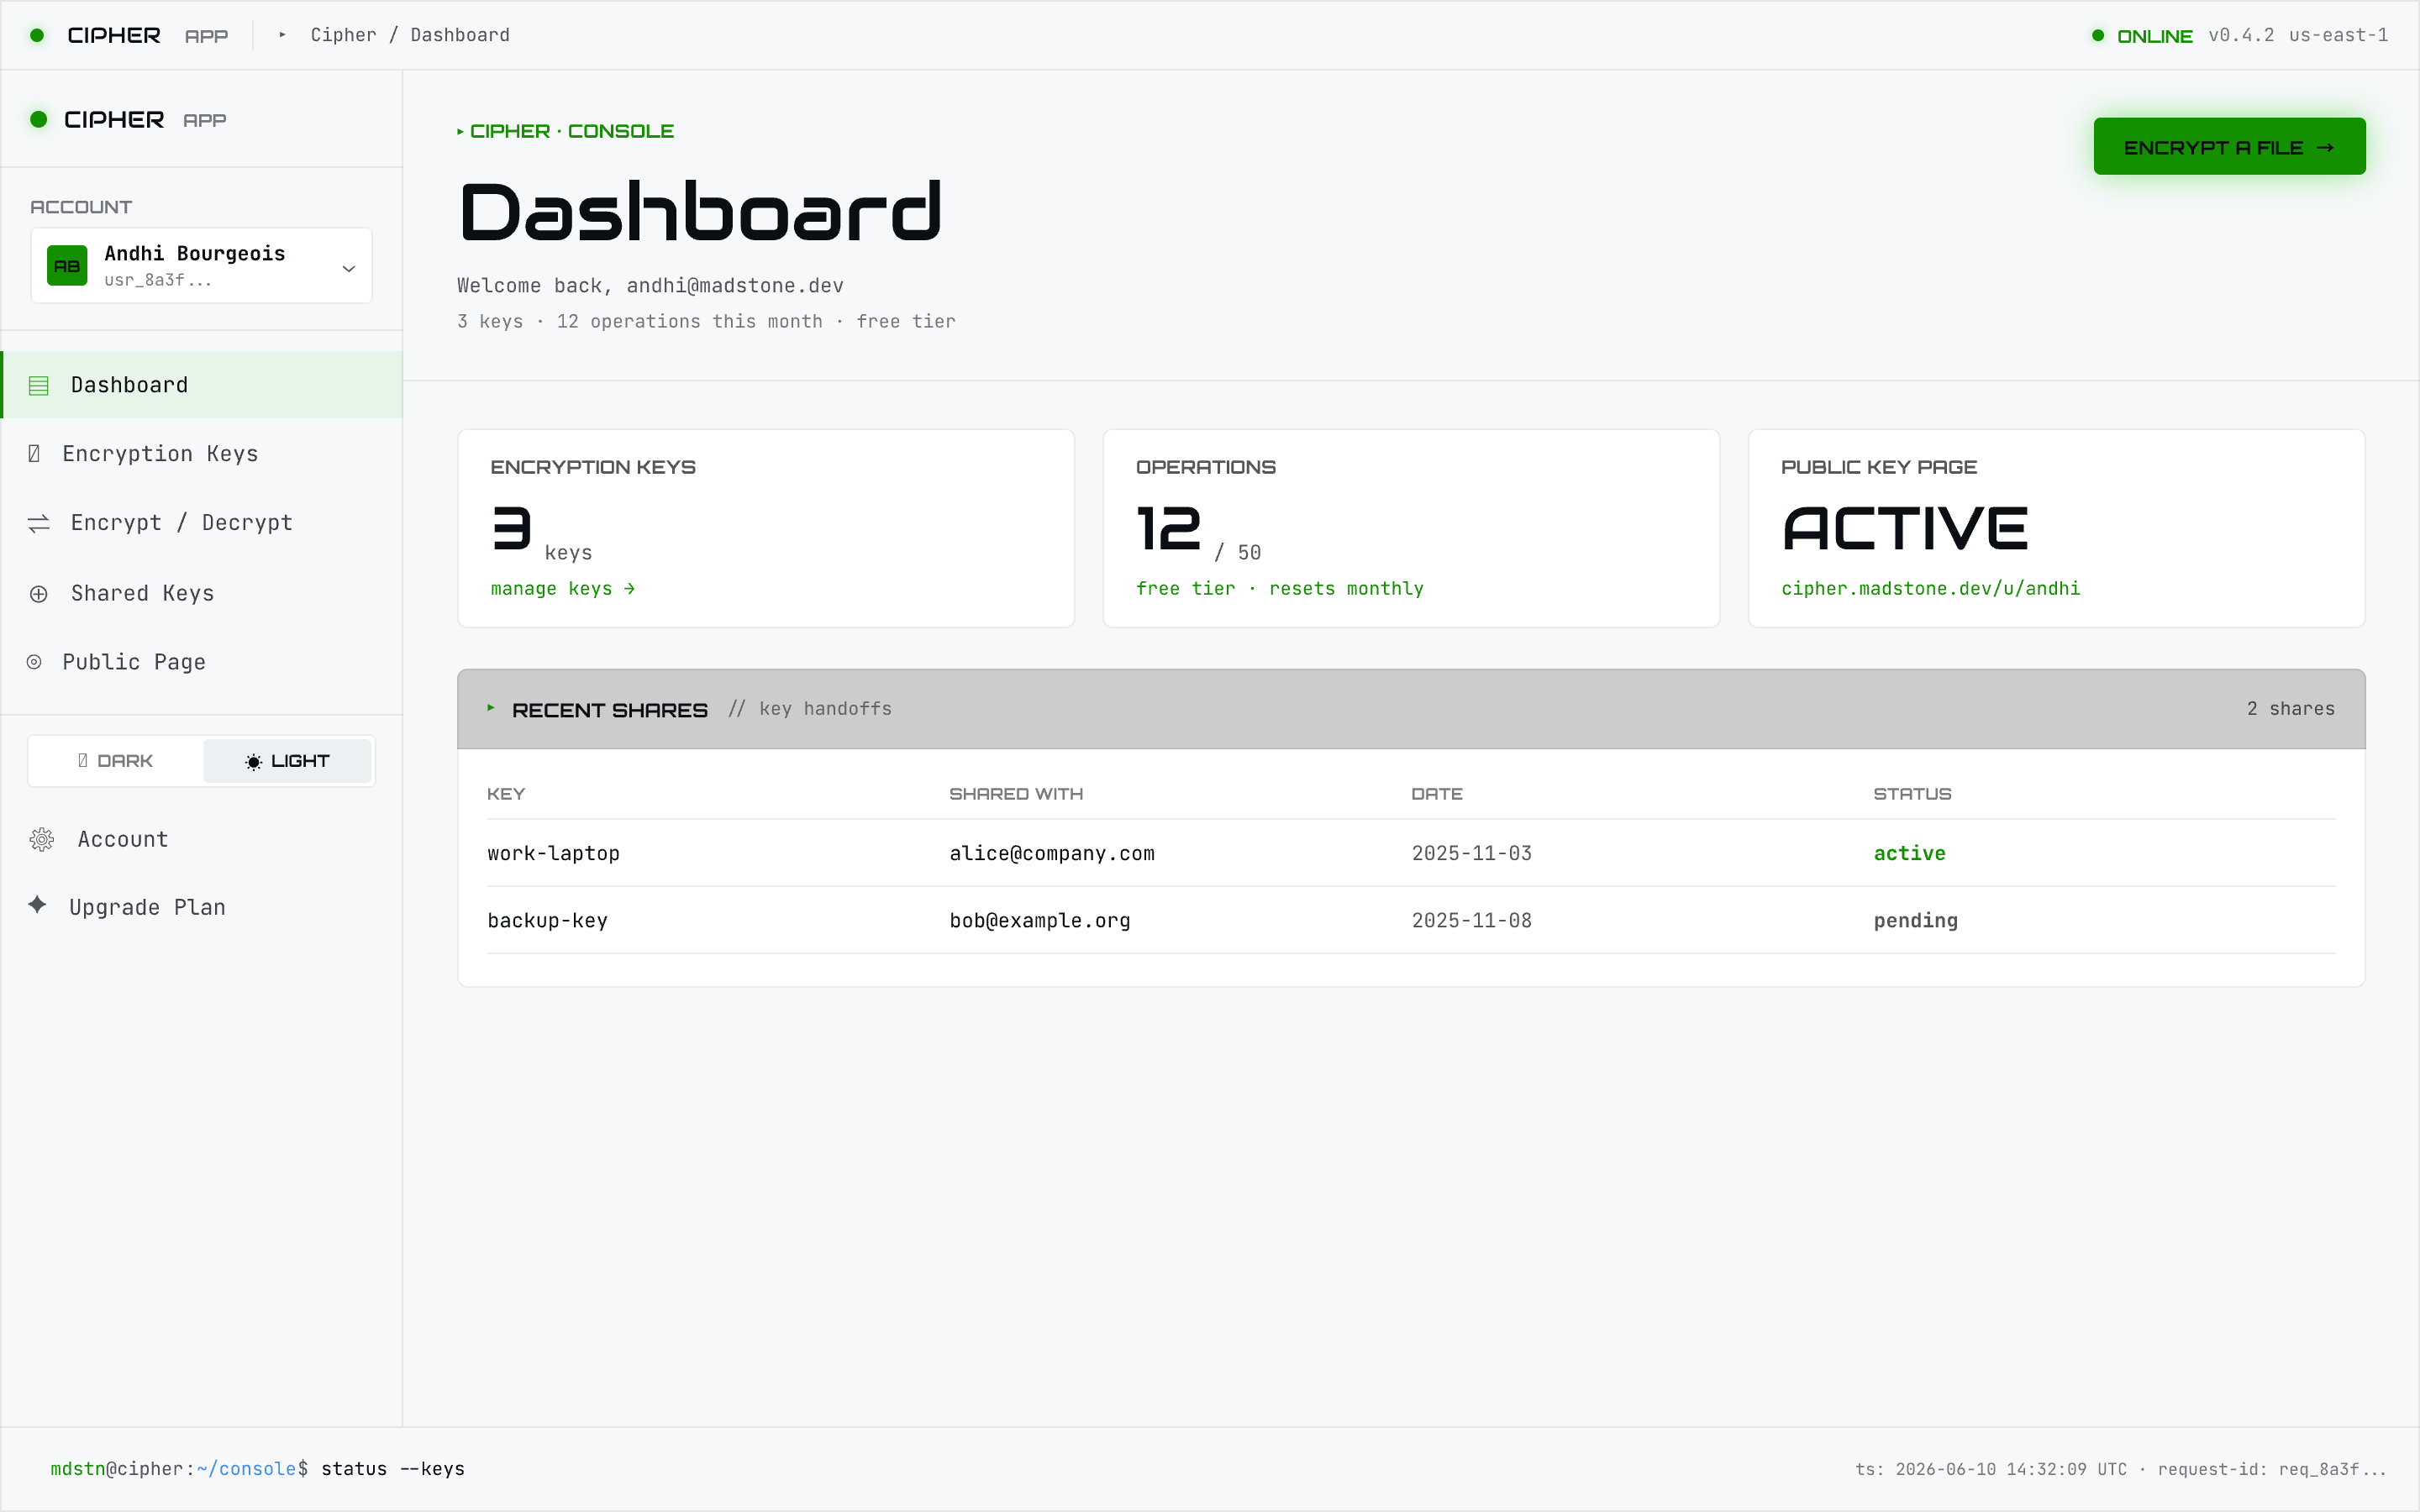2420x1512 pixels.
Task: Click the active status value
Action: click(x=1909, y=853)
